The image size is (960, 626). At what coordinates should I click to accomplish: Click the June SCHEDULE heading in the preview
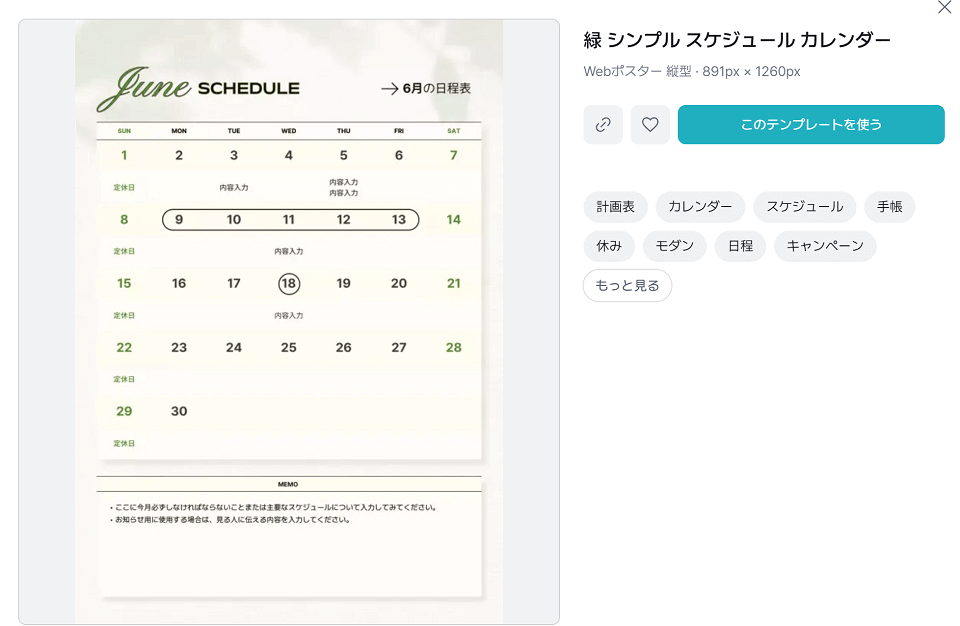[x=198, y=88]
